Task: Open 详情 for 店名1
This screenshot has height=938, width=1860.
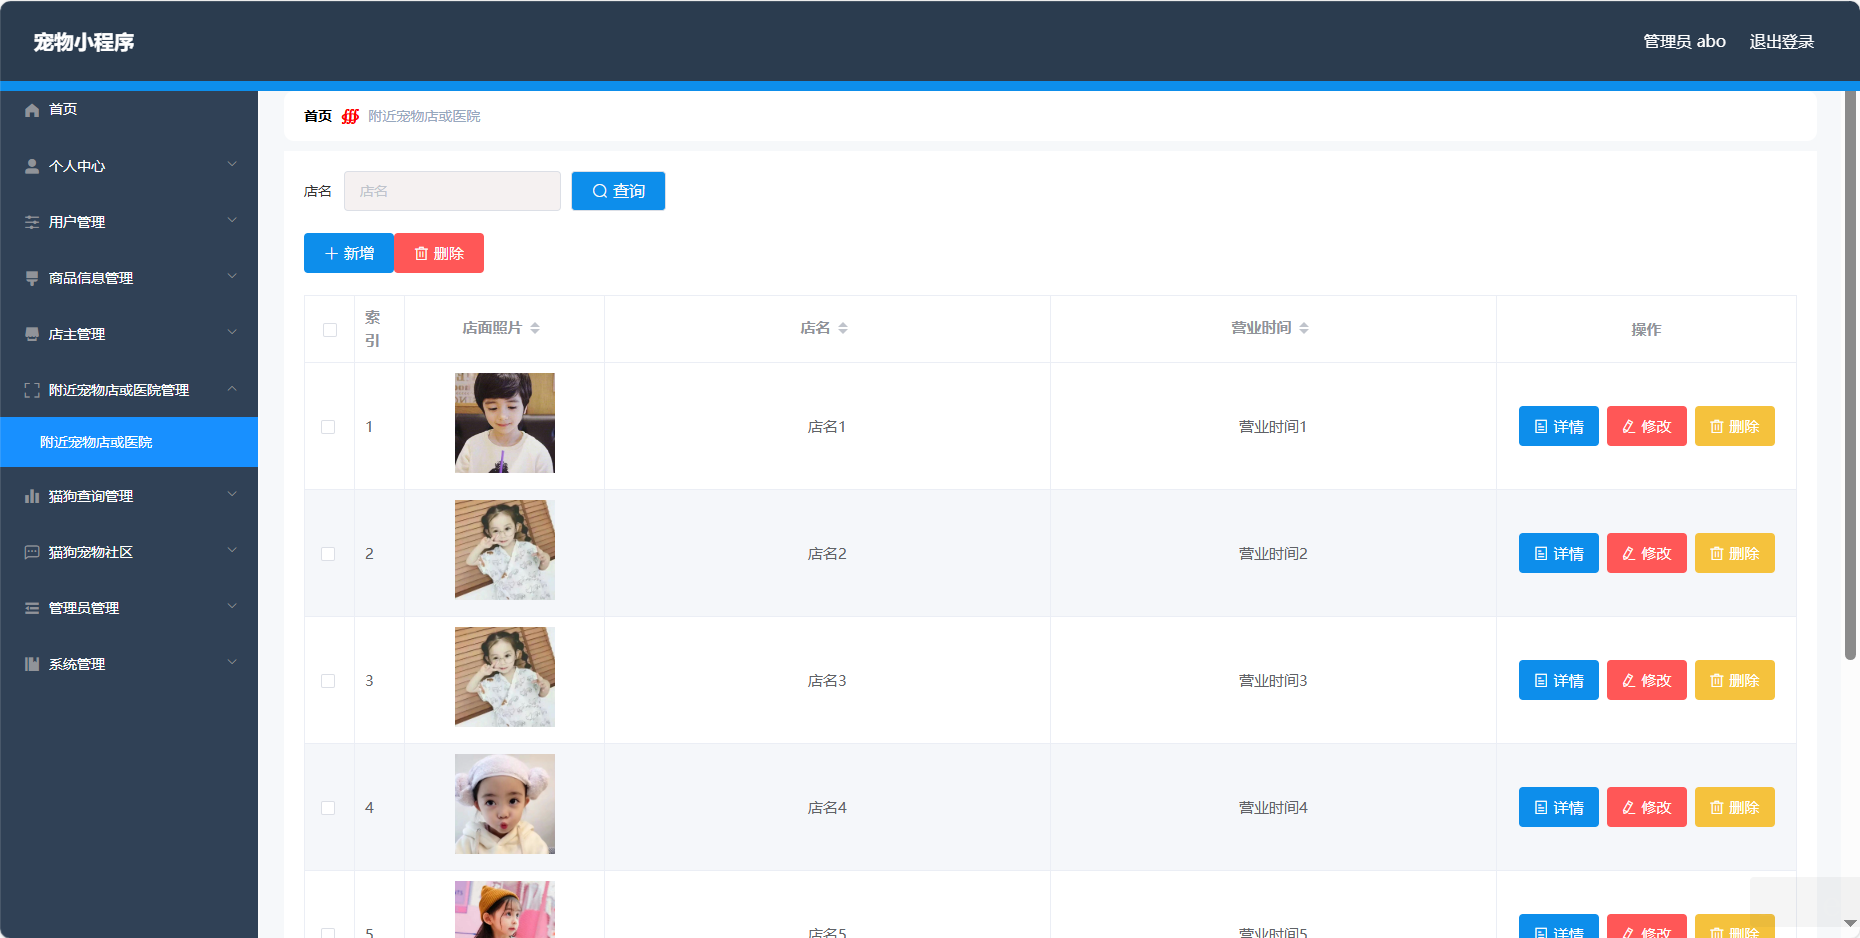Action: tap(1559, 426)
